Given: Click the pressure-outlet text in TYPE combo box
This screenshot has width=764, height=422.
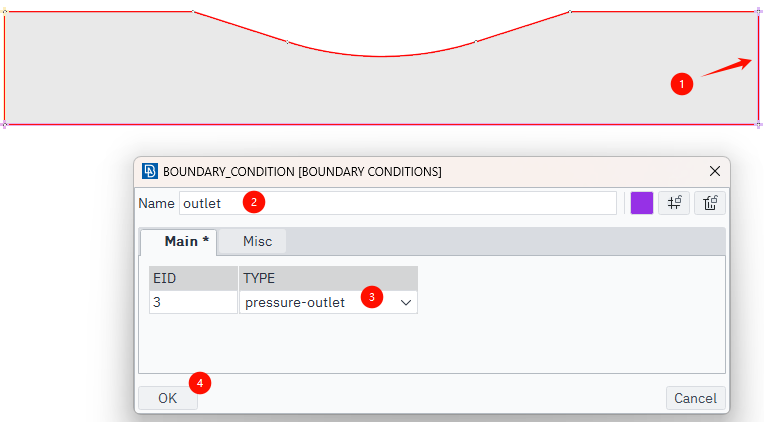Looking at the screenshot, I should point(295,301).
